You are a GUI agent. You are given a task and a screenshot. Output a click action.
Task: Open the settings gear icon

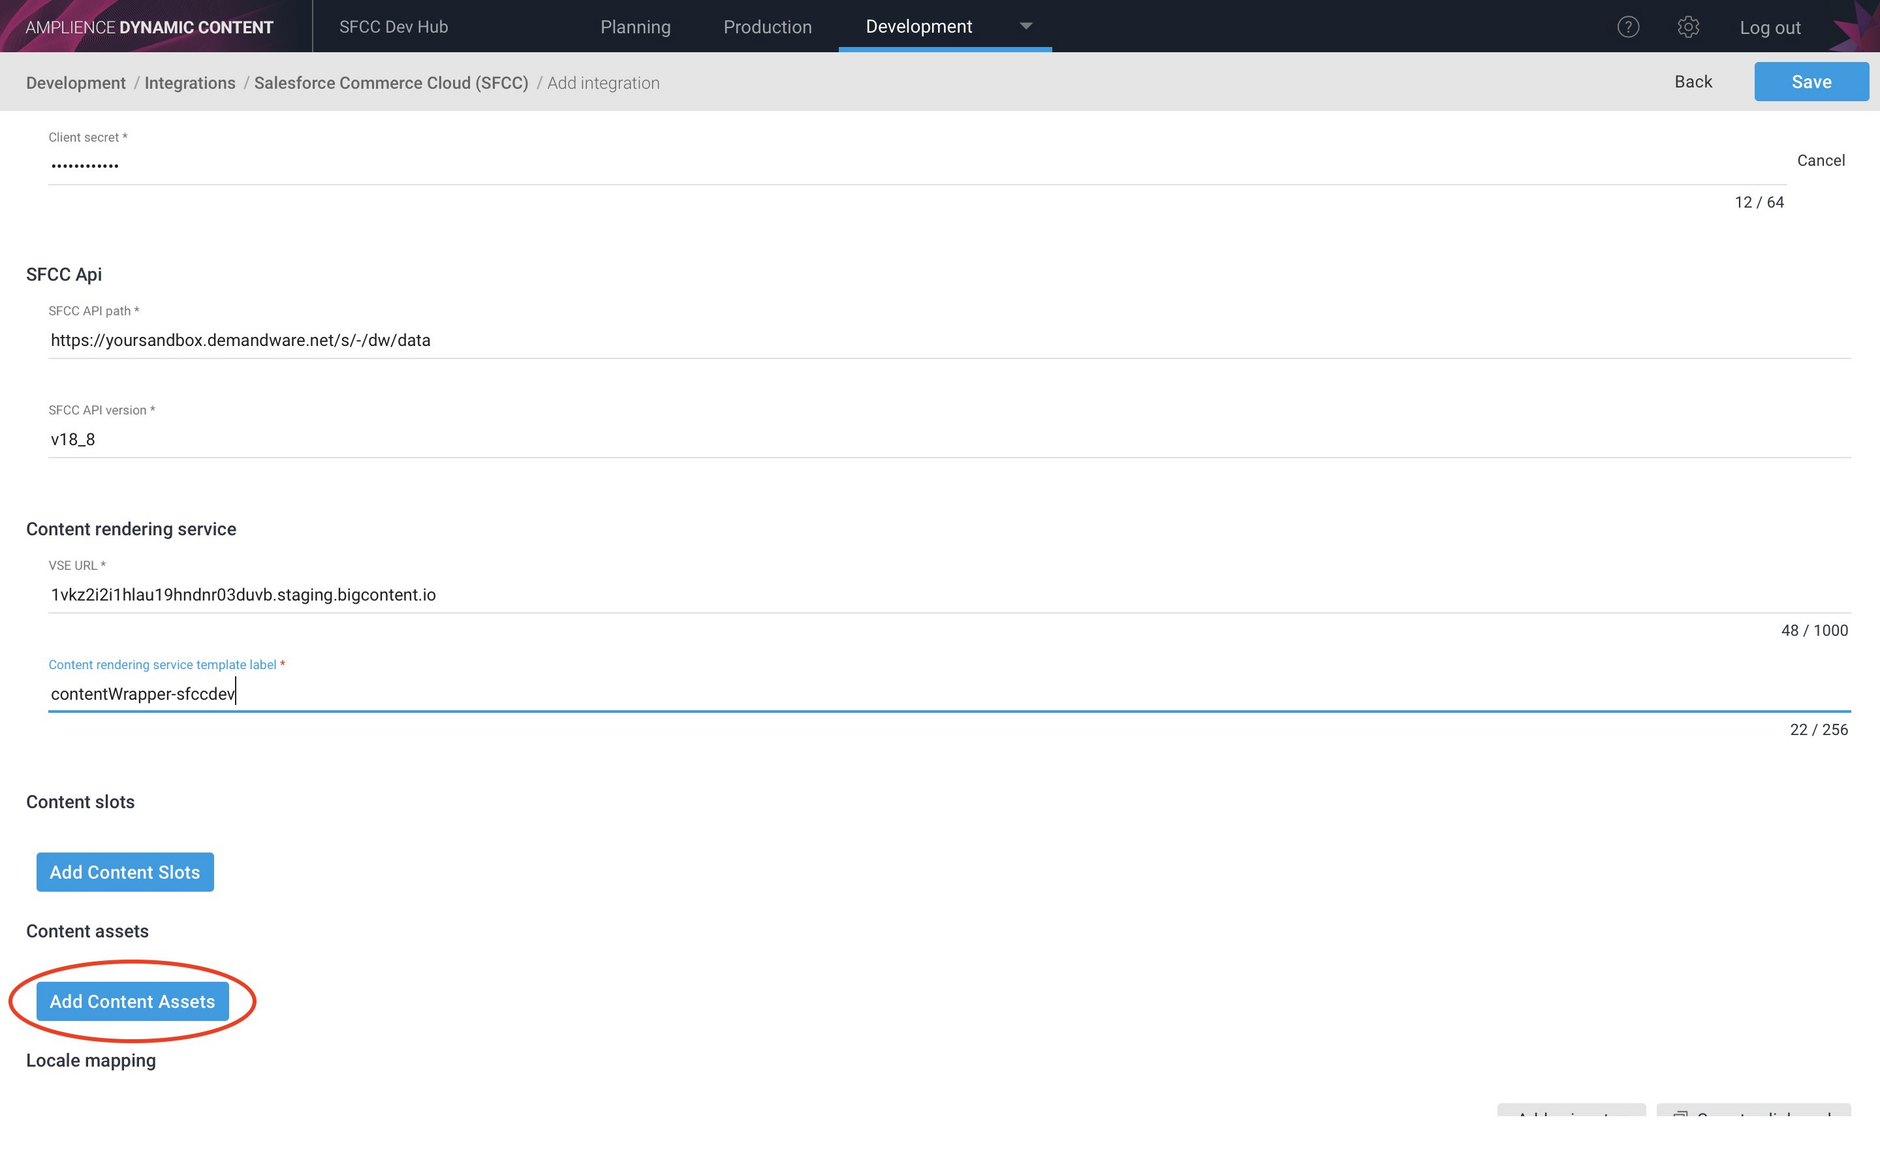pos(1688,27)
